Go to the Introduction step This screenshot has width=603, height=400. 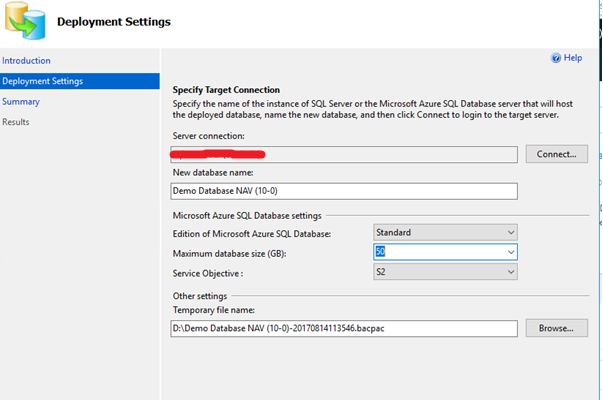pos(26,61)
